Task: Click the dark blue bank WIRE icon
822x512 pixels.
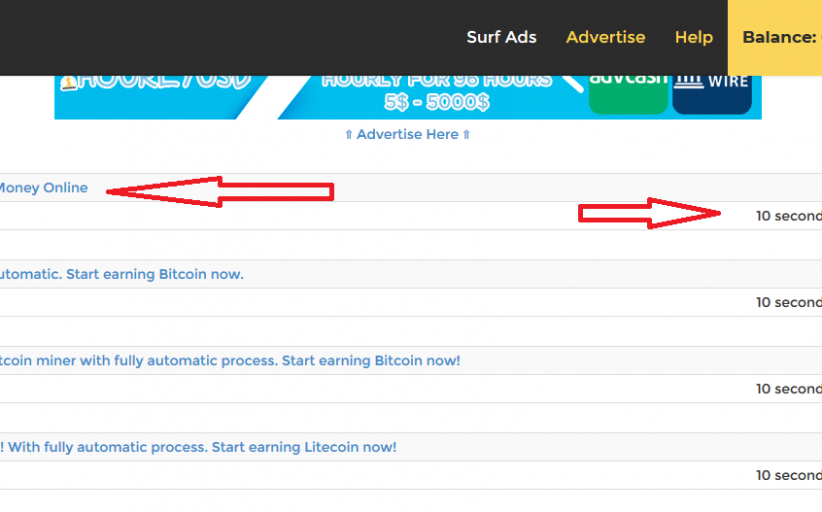Action: coord(712,92)
